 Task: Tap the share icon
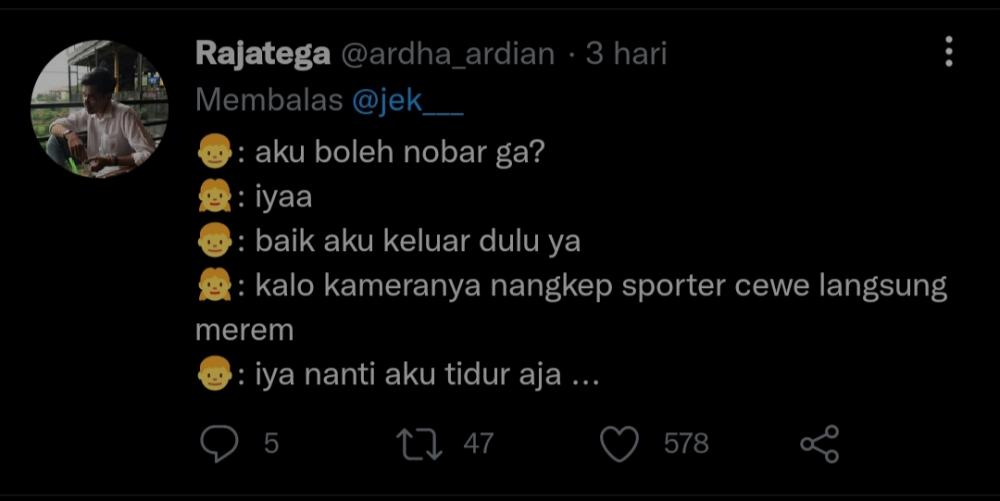coord(820,444)
